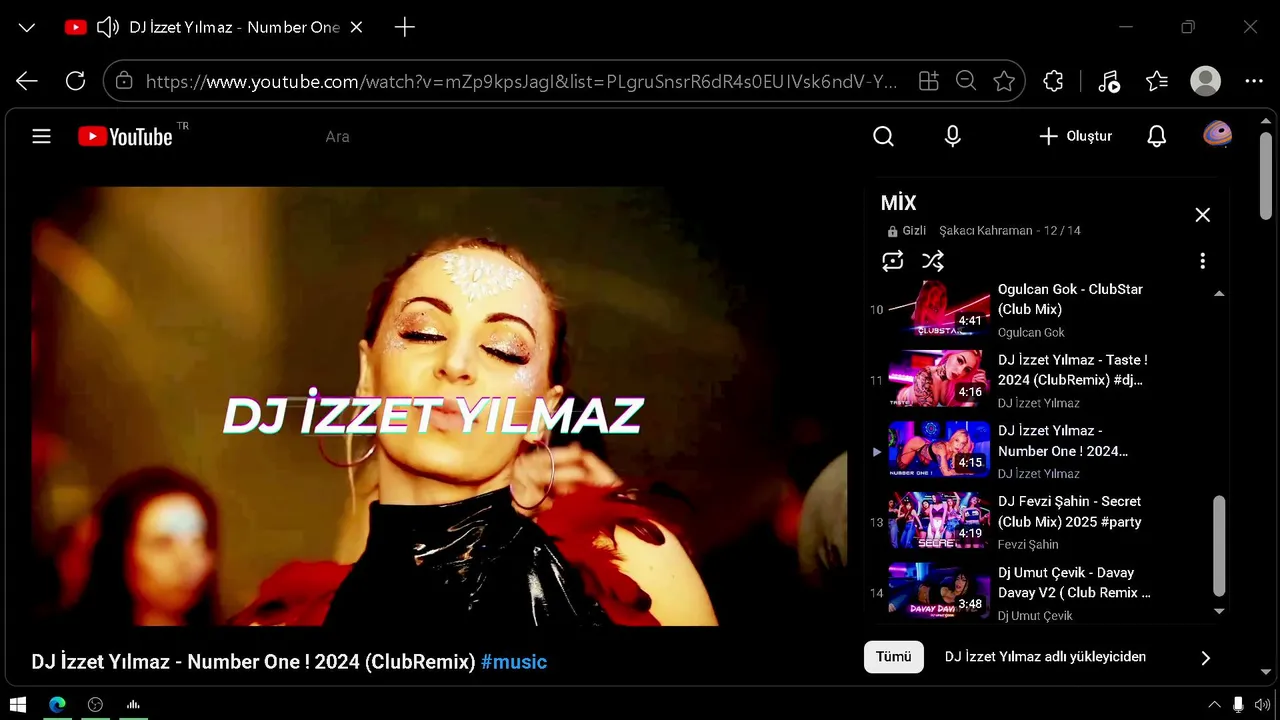Go back to the previous page

(x=27, y=81)
